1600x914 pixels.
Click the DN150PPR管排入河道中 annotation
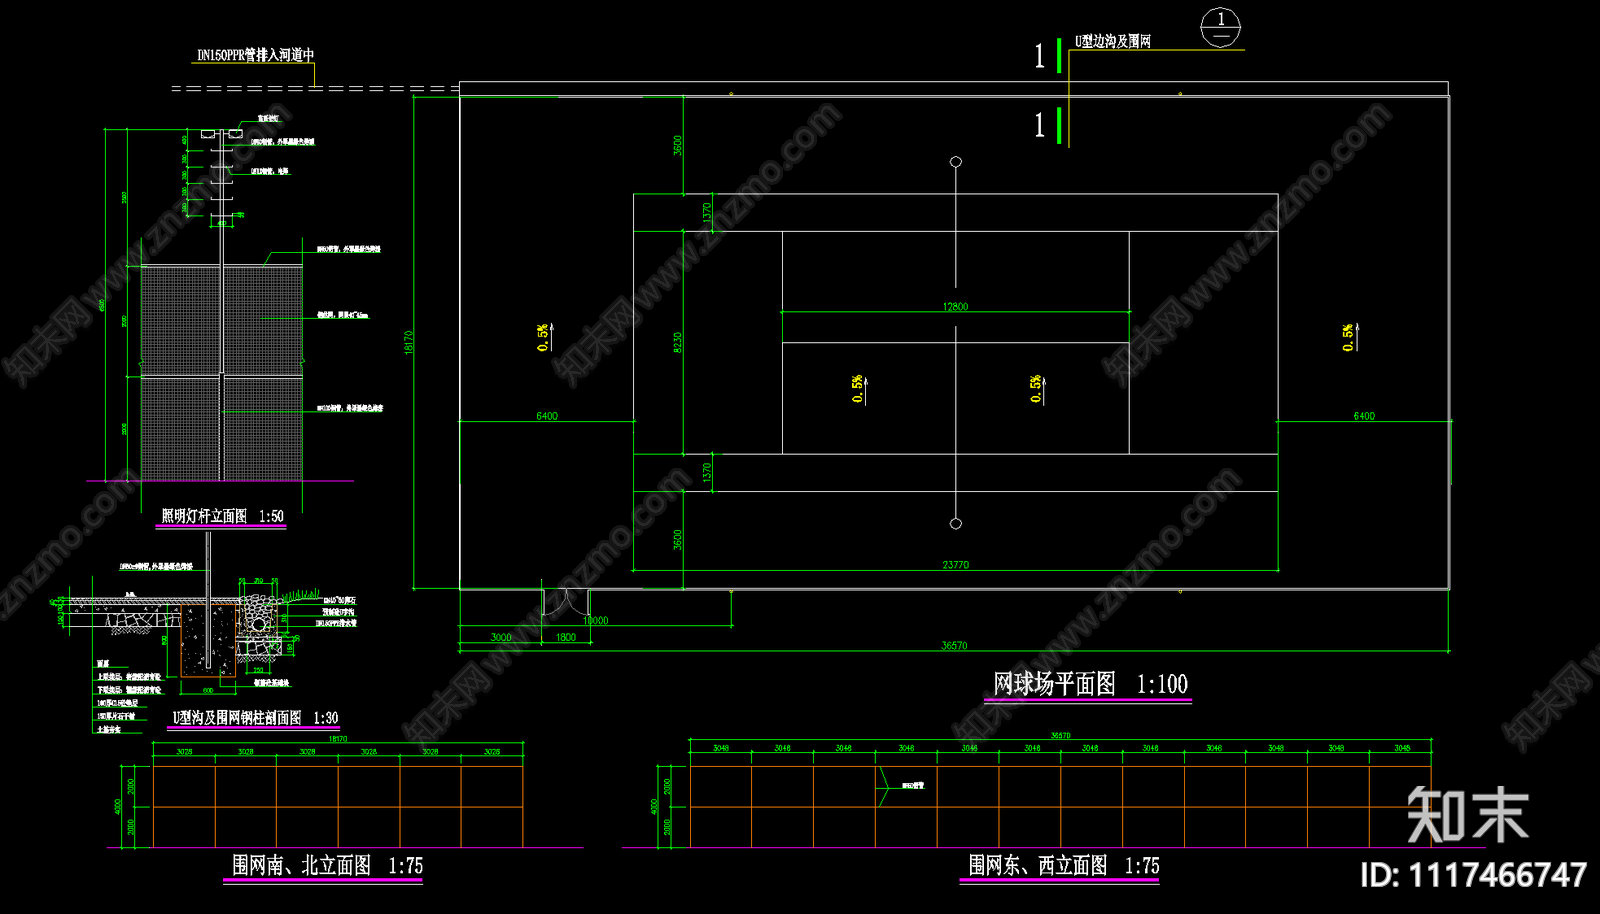click(x=255, y=55)
